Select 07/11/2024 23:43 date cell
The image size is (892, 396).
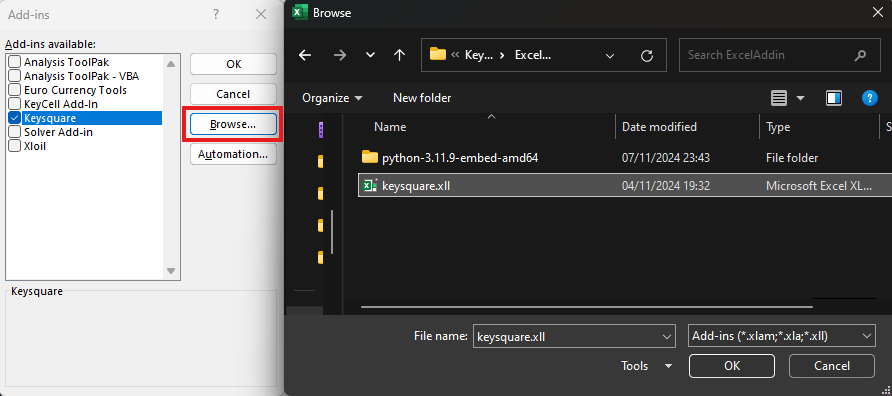pyautogui.click(x=666, y=158)
